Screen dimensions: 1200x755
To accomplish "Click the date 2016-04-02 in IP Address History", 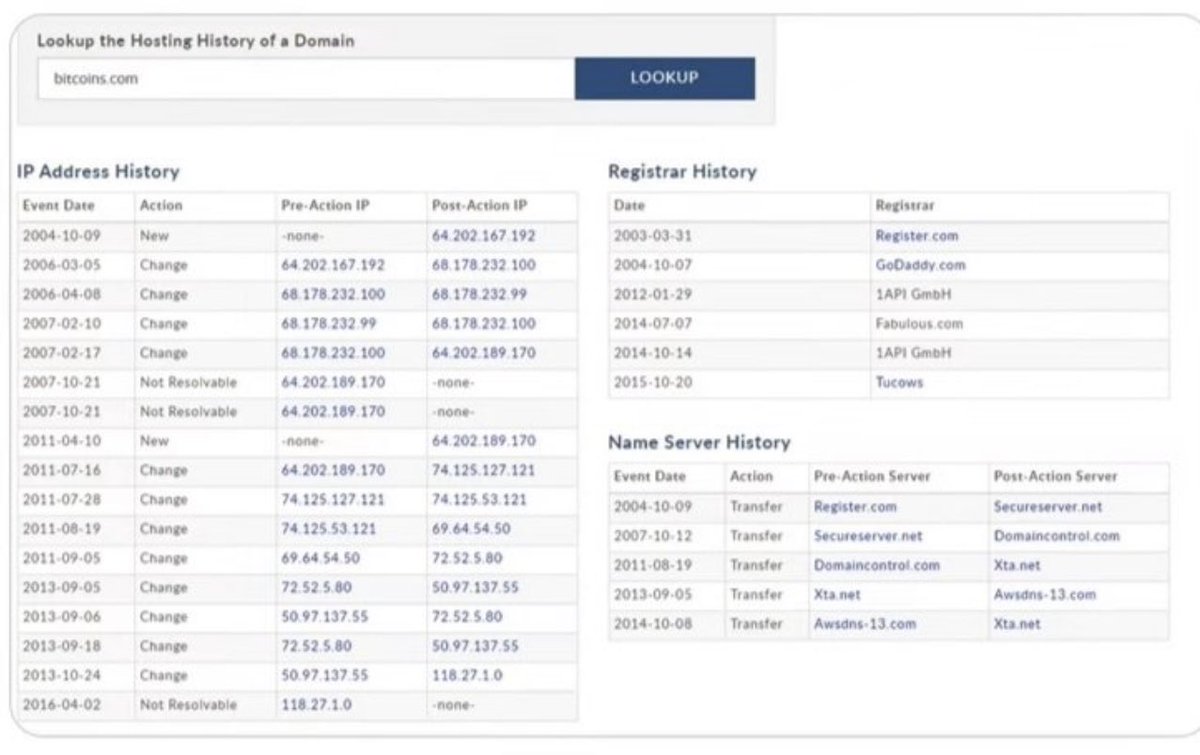I will (61, 705).
